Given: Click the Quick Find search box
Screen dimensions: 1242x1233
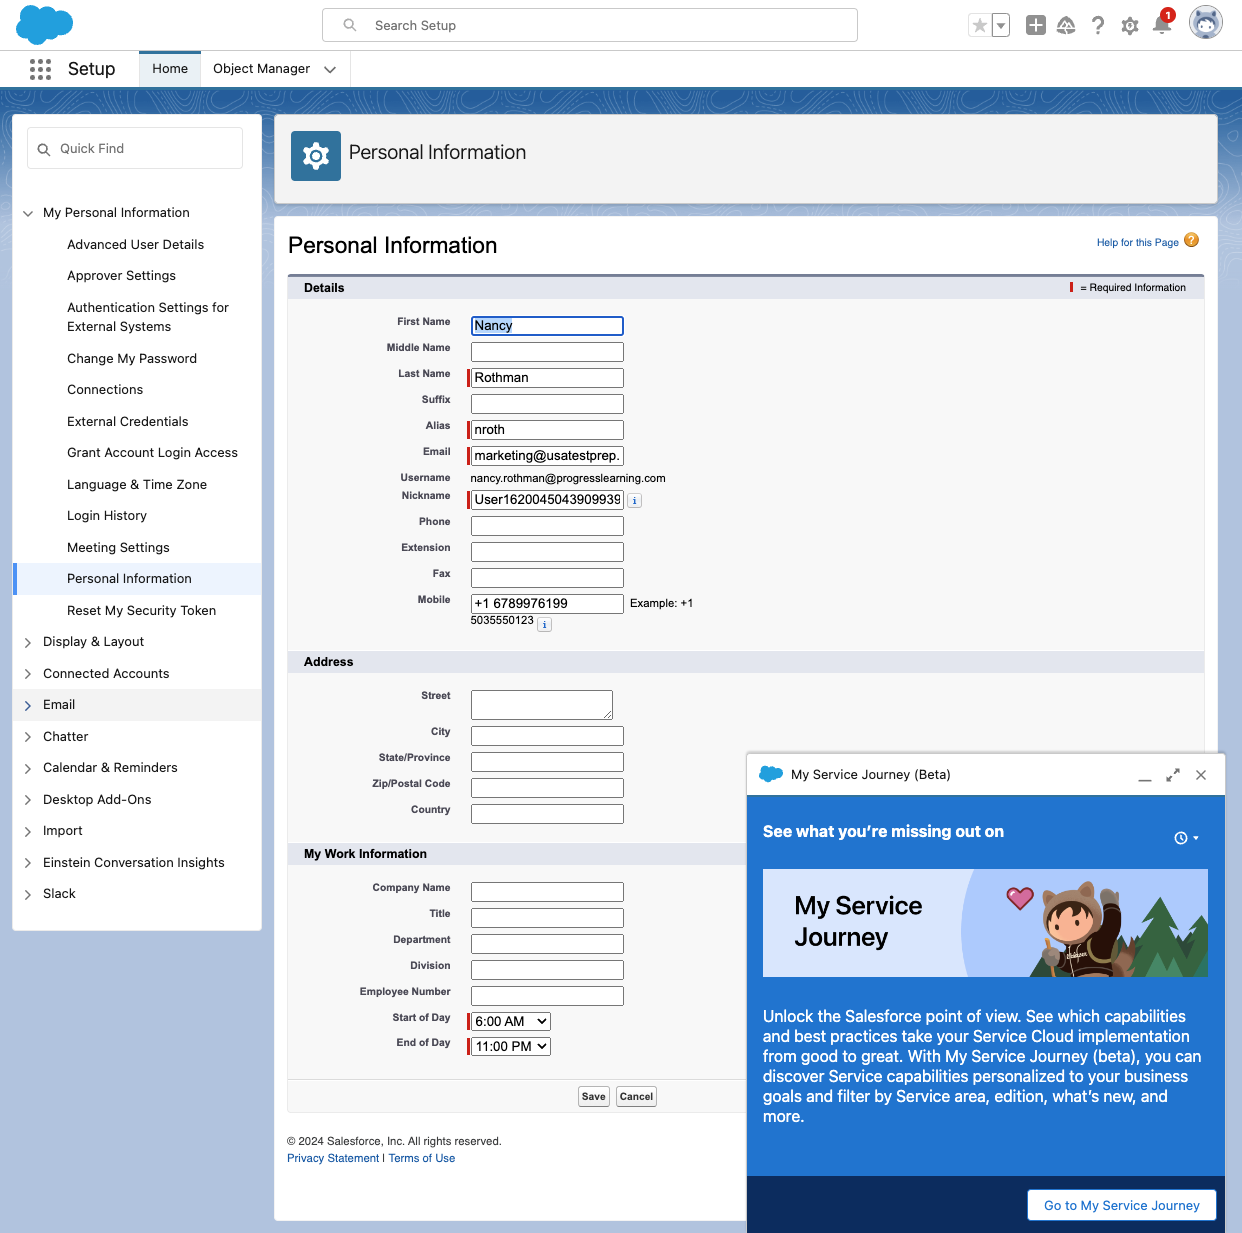Looking at the screenshot, I should (x=135, y=148).
